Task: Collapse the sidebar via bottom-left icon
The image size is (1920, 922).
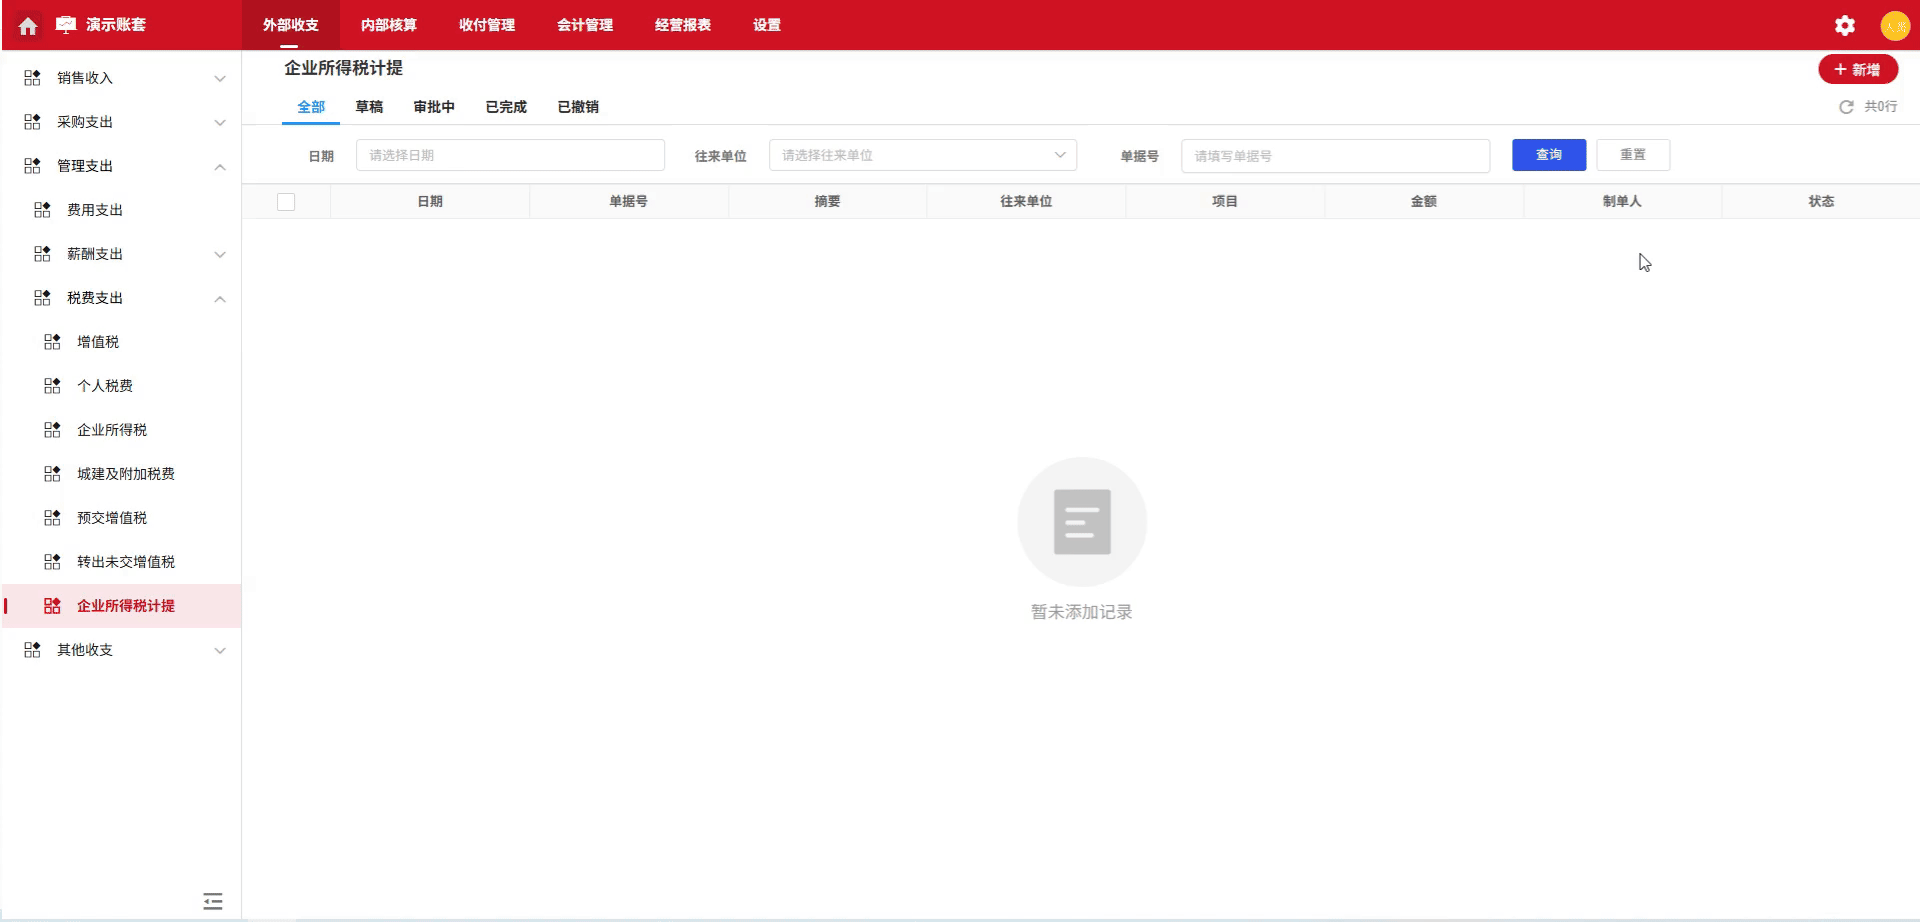Action: point(212,901)
